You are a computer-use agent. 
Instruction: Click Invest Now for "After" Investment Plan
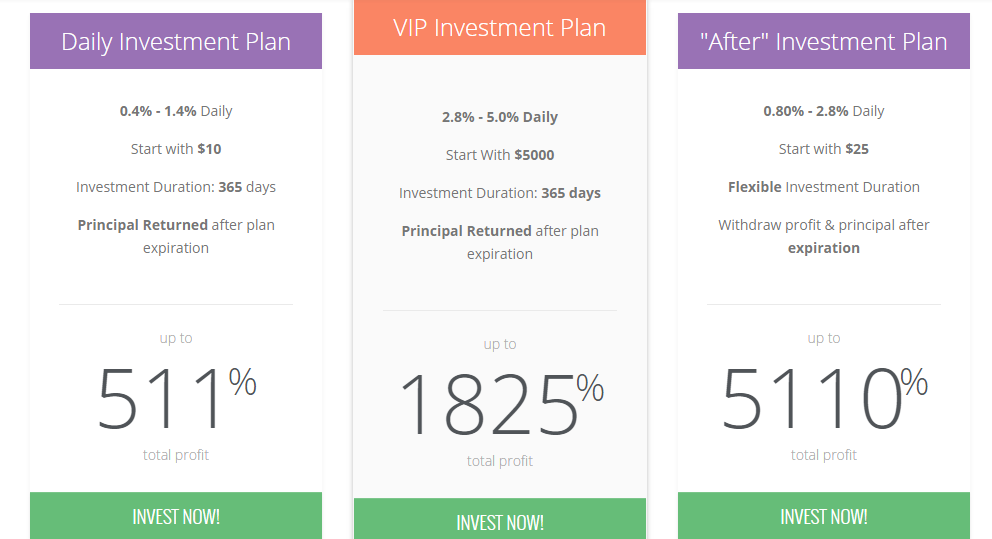click(824, 516)
